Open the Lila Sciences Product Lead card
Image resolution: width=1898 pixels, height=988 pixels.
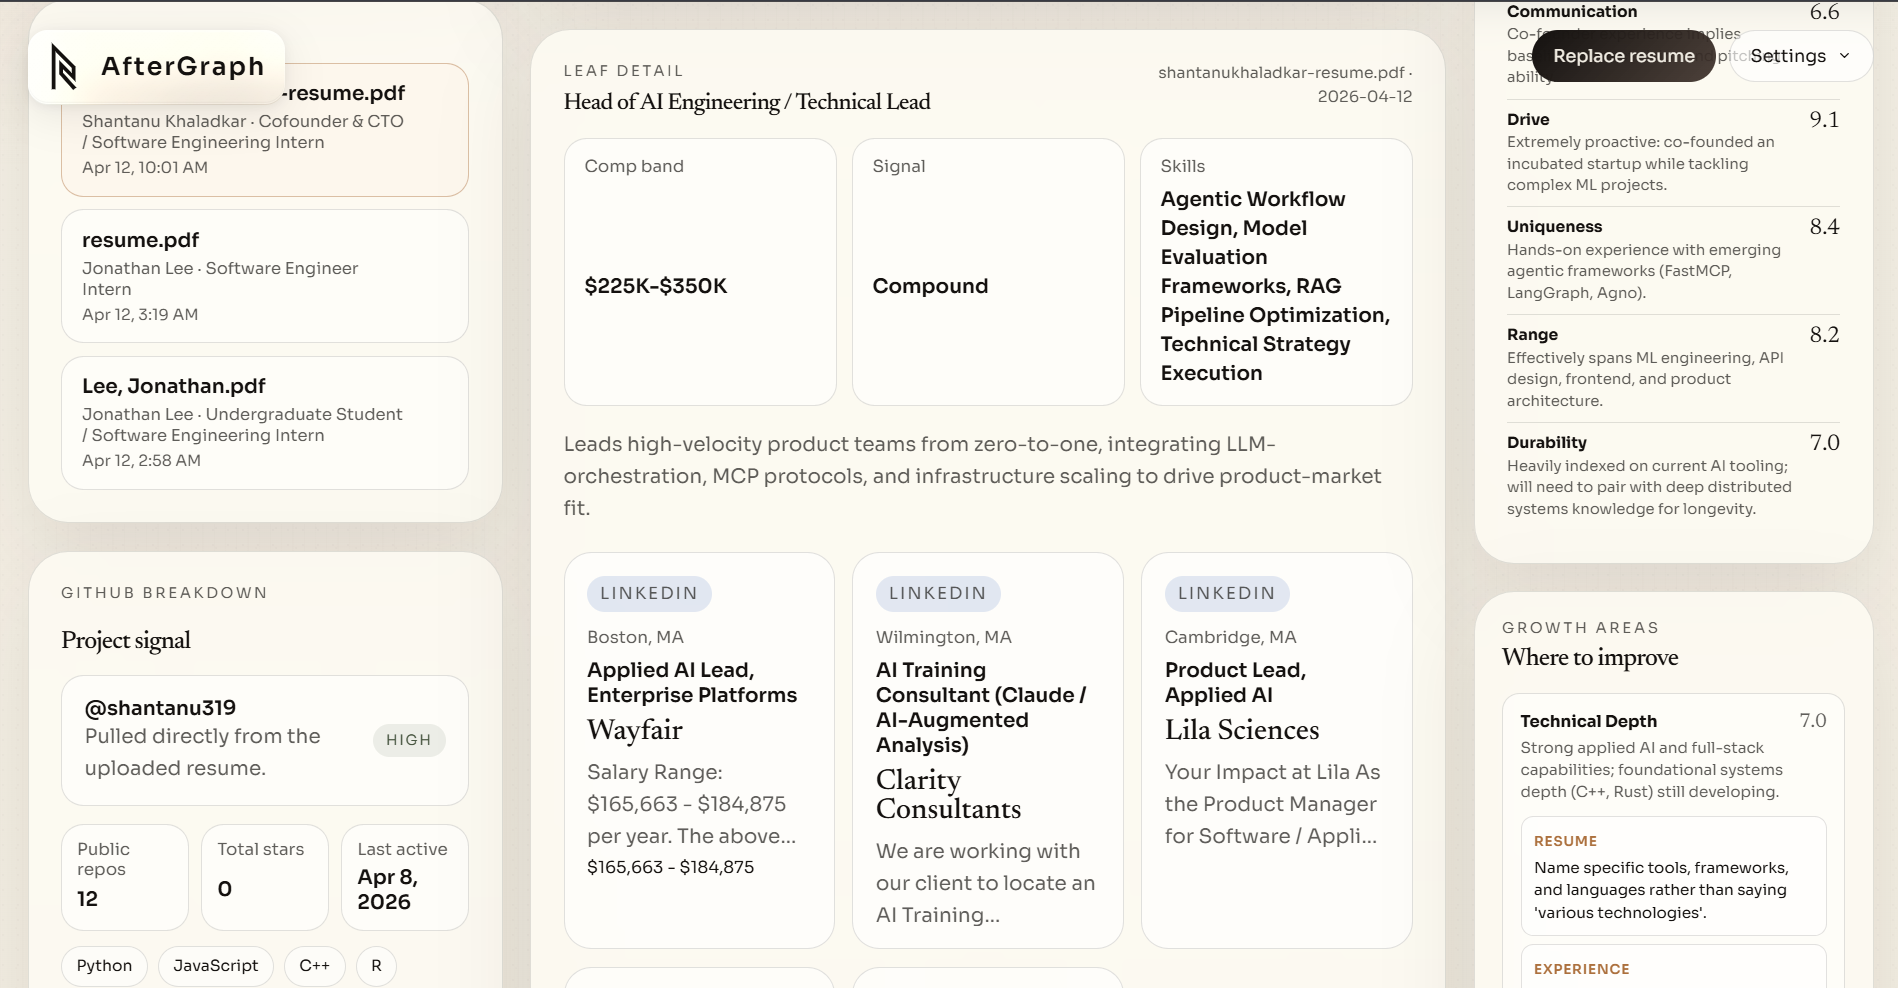pos(1276,750)
